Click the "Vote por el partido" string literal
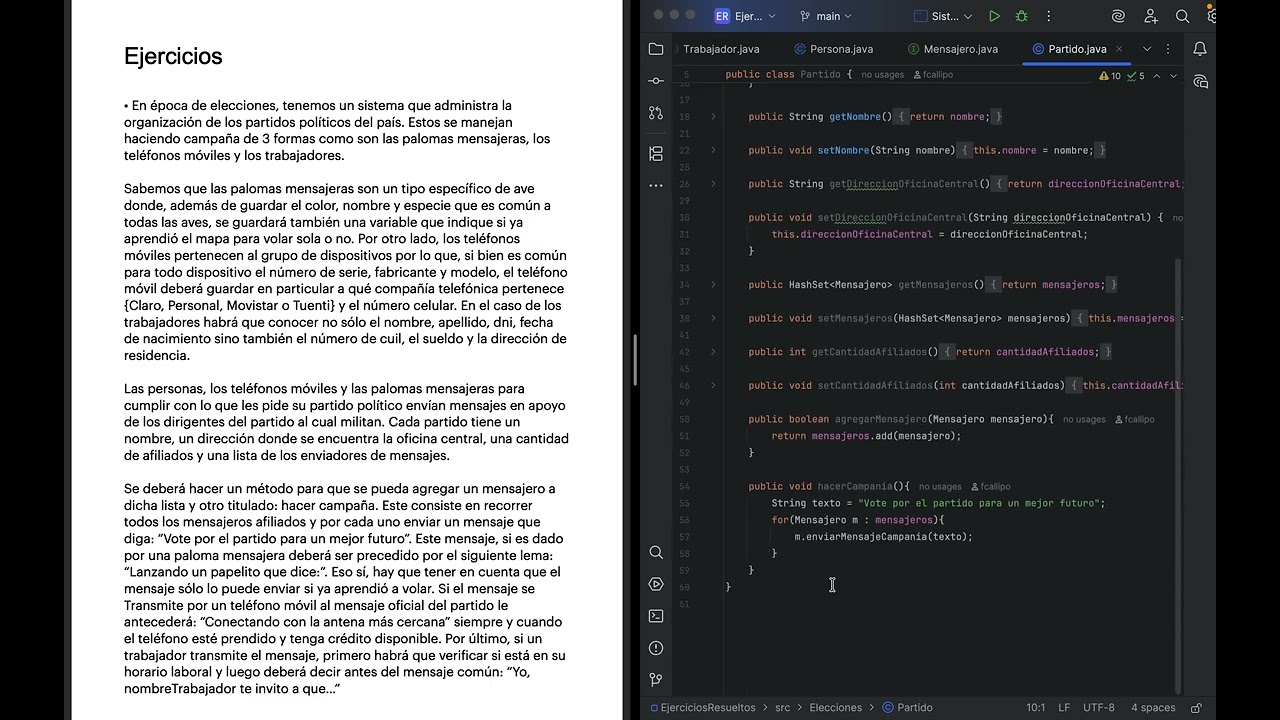Viewport: 1280px width, 720px height. [x=981, y=503]
